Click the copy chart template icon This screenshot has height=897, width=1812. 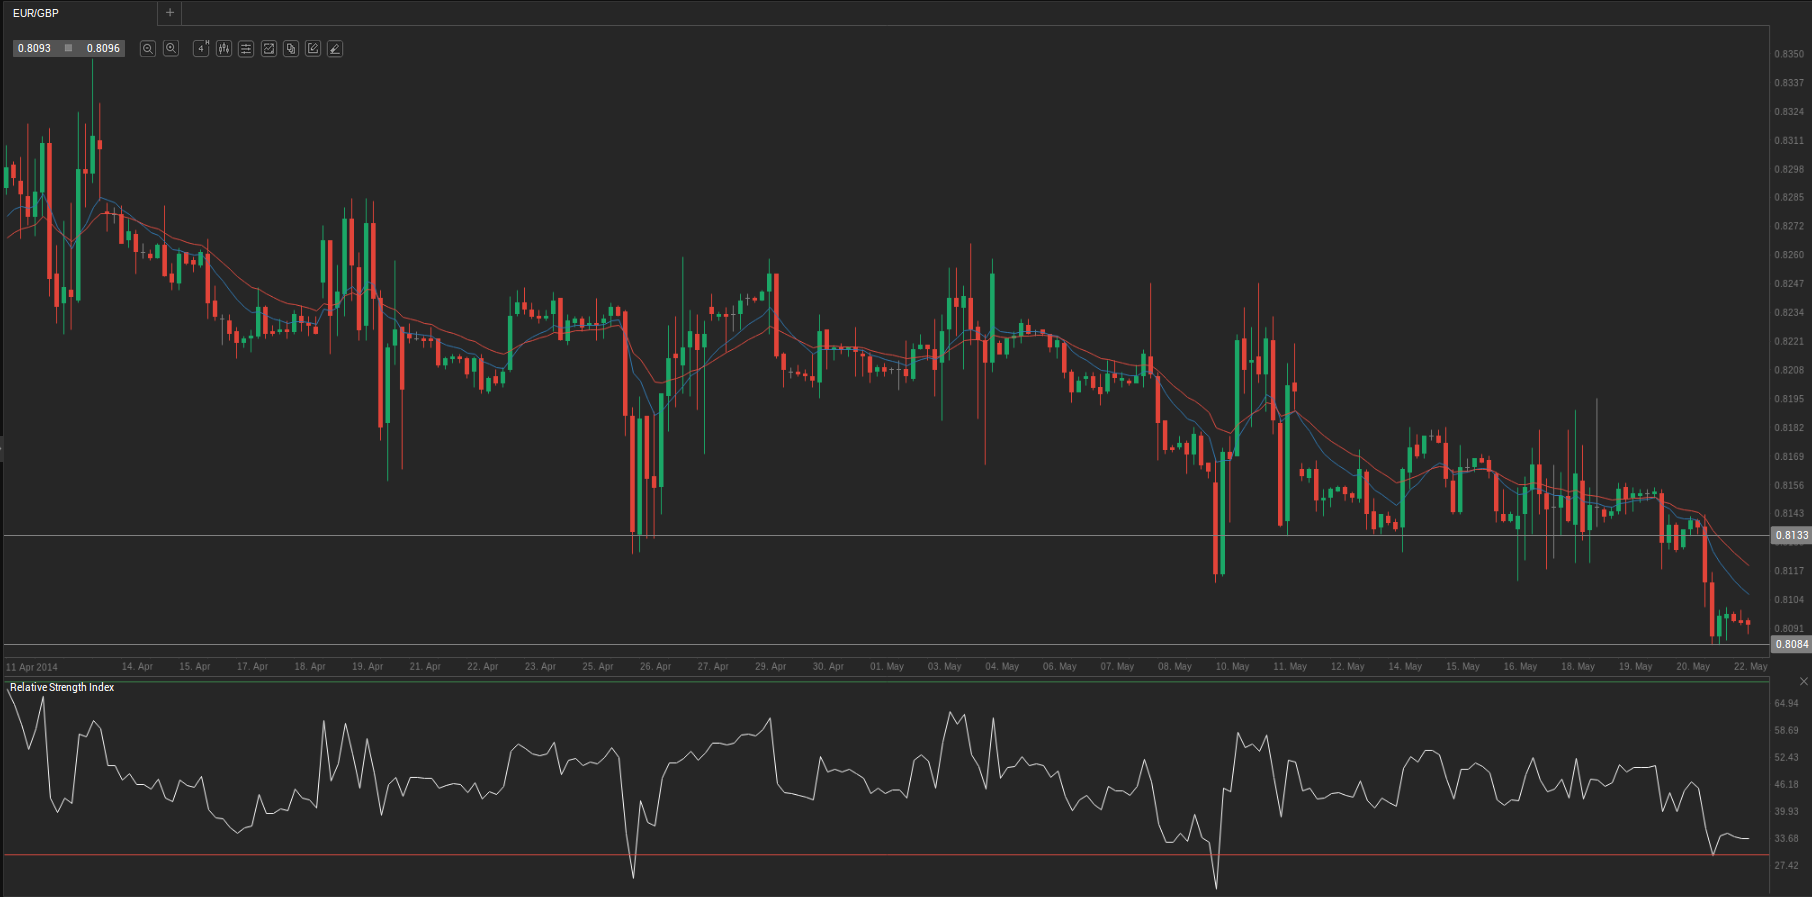(291, 49)
